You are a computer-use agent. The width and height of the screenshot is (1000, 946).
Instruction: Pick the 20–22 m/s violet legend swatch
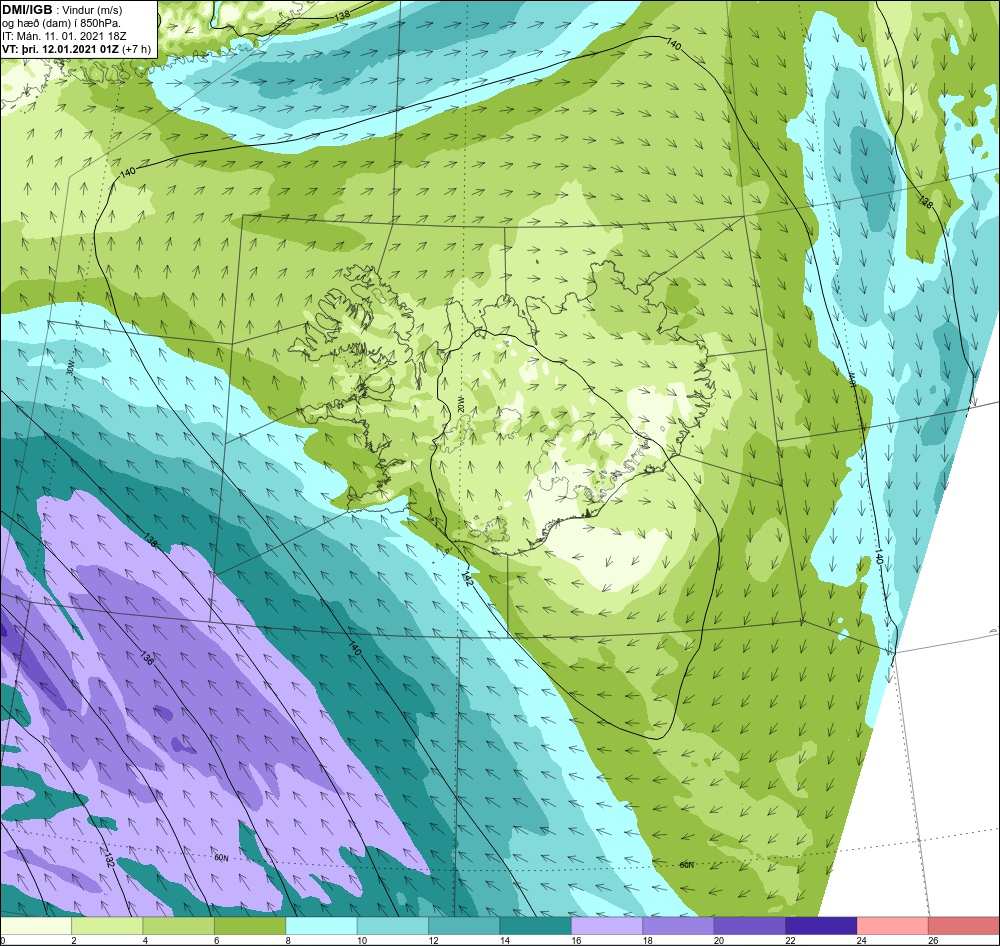point(750,926)
